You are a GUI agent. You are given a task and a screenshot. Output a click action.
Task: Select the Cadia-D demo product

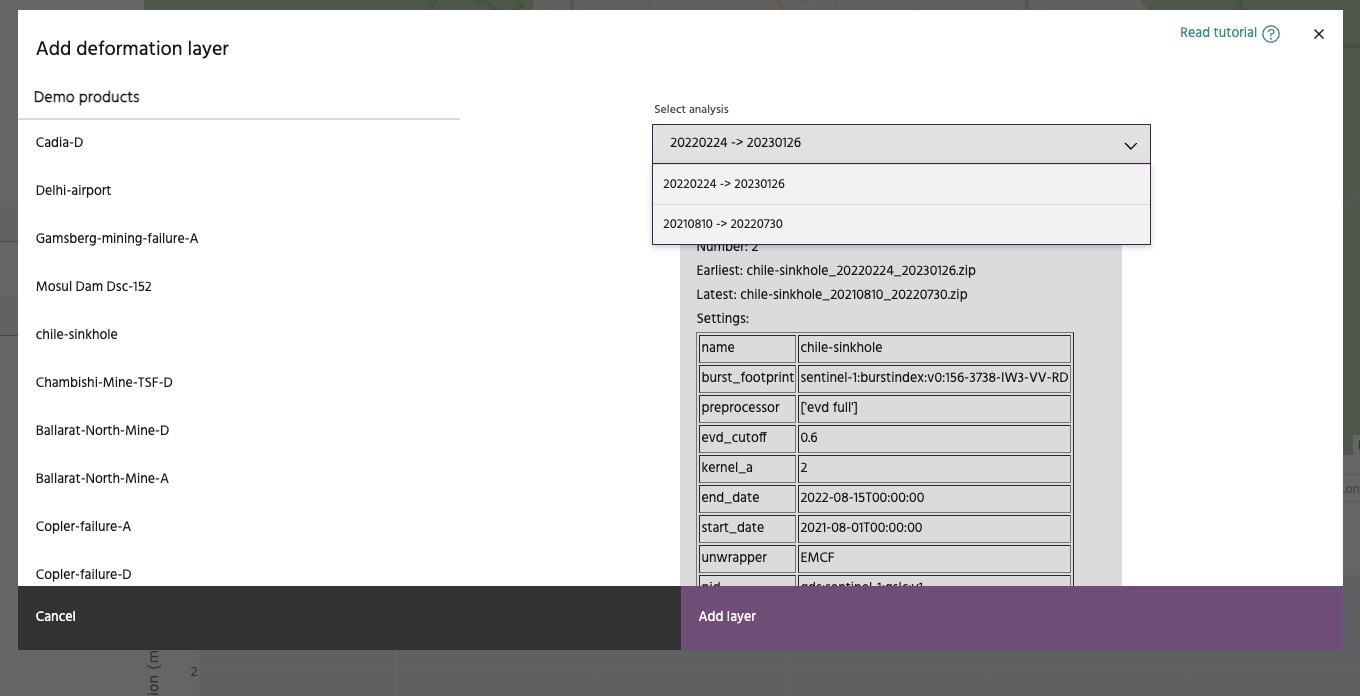coord(60,142)
